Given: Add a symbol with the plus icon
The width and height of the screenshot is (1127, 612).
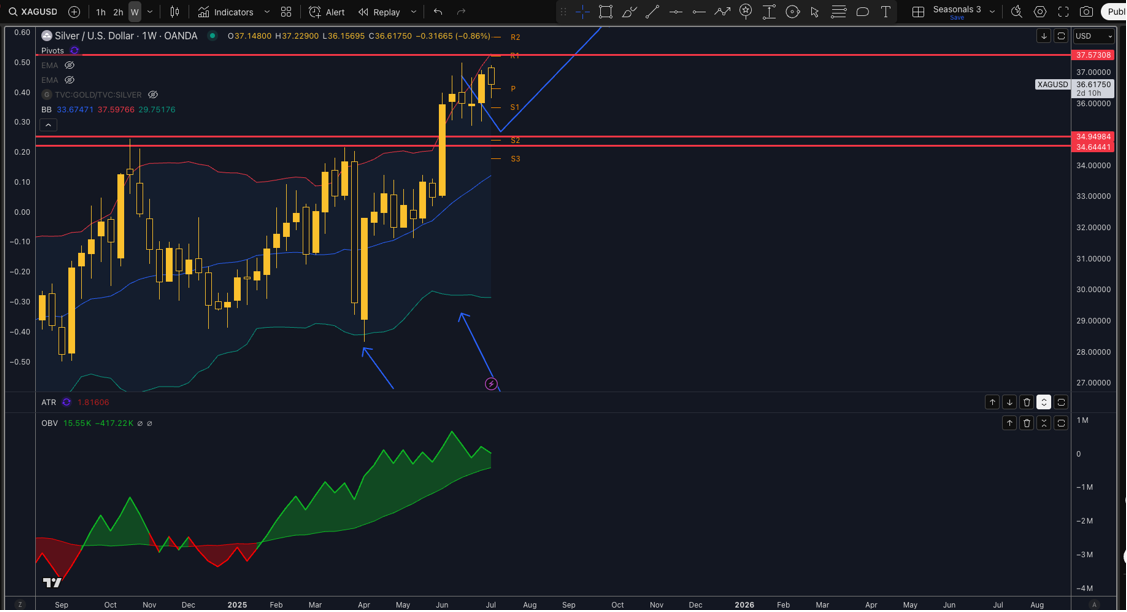Looking at the screenshot, I should pyautogui.click(x=74, y=12).
